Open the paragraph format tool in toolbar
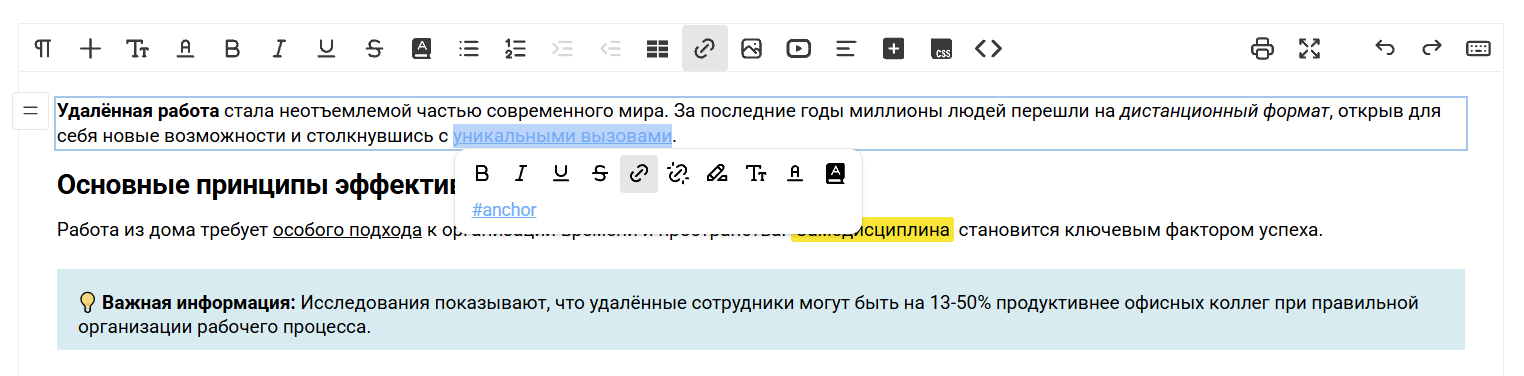Screen dimensions: 1524x376 click(x=43, y=48)
